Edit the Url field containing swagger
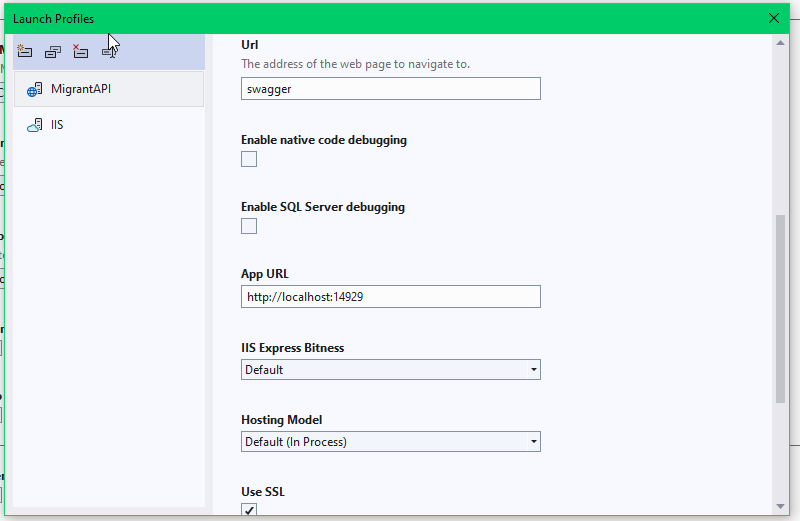 (x=391, y=89)
